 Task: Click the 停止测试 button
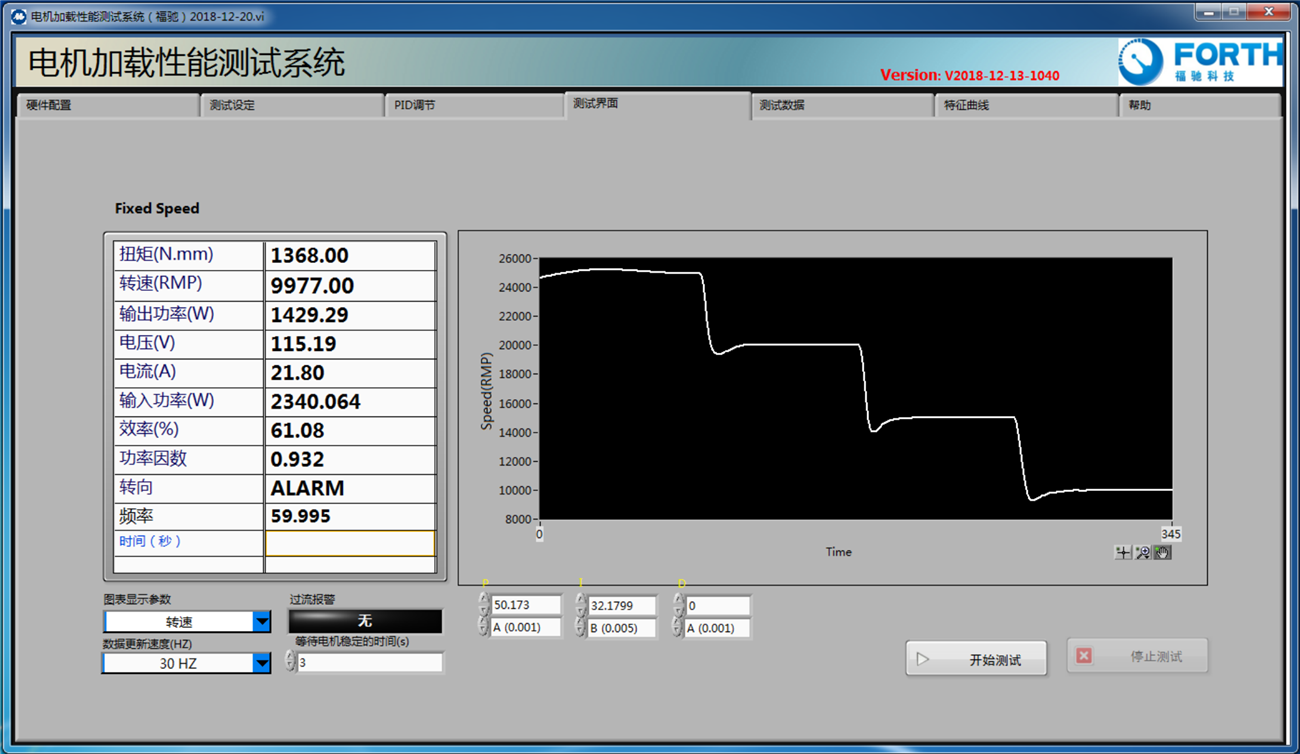[x=1137, y=657]
